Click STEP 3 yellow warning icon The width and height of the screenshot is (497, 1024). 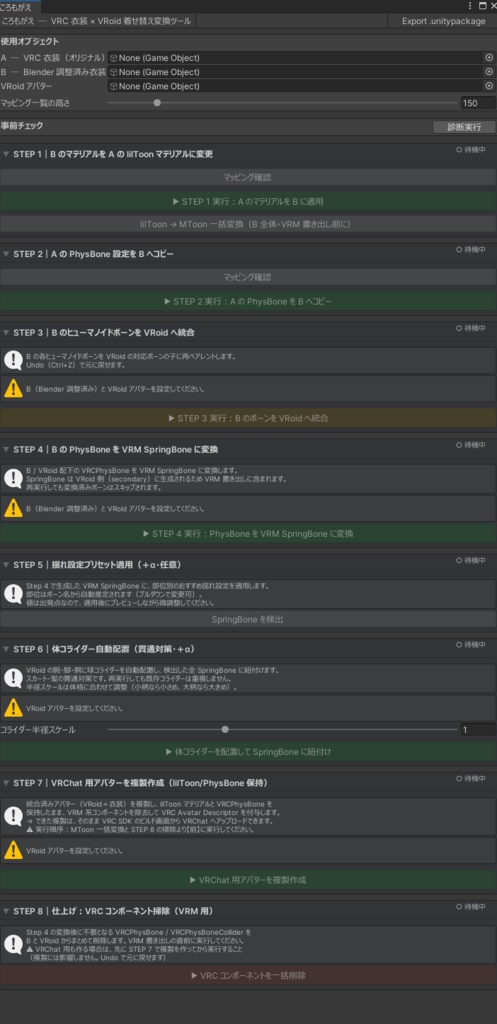[x=13, y=389]
